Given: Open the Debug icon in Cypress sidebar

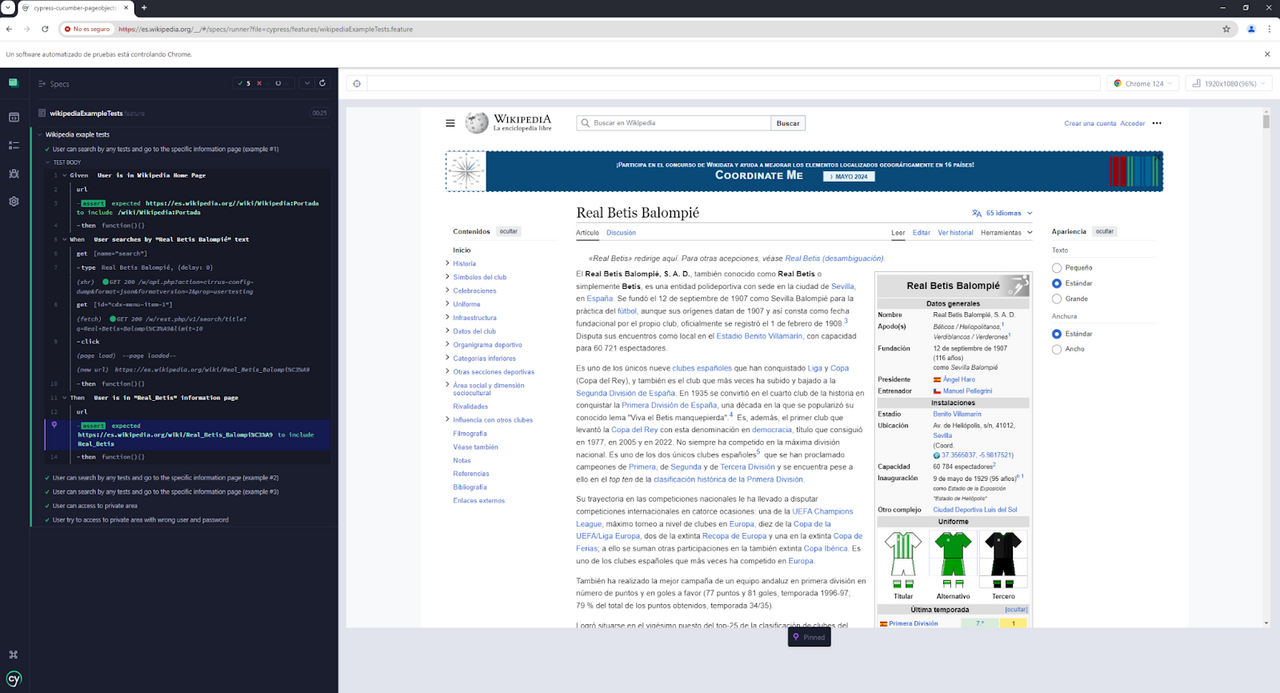Looking at the screenshot, I should coord(14,174).
